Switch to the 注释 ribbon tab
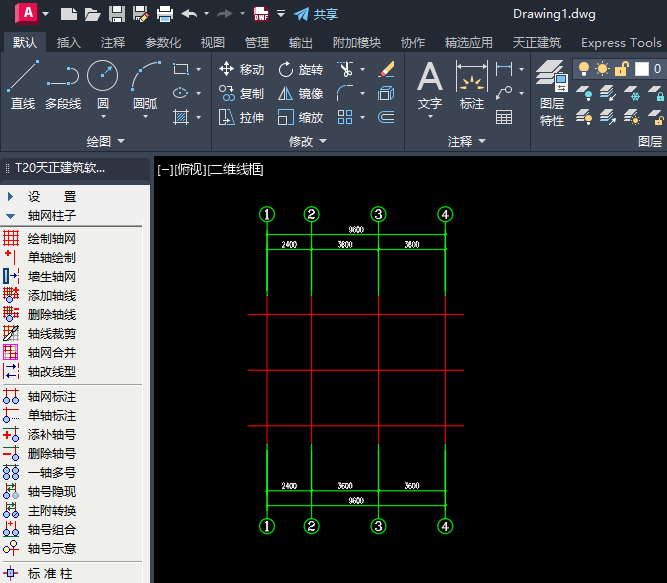 (x=113, y=43)
